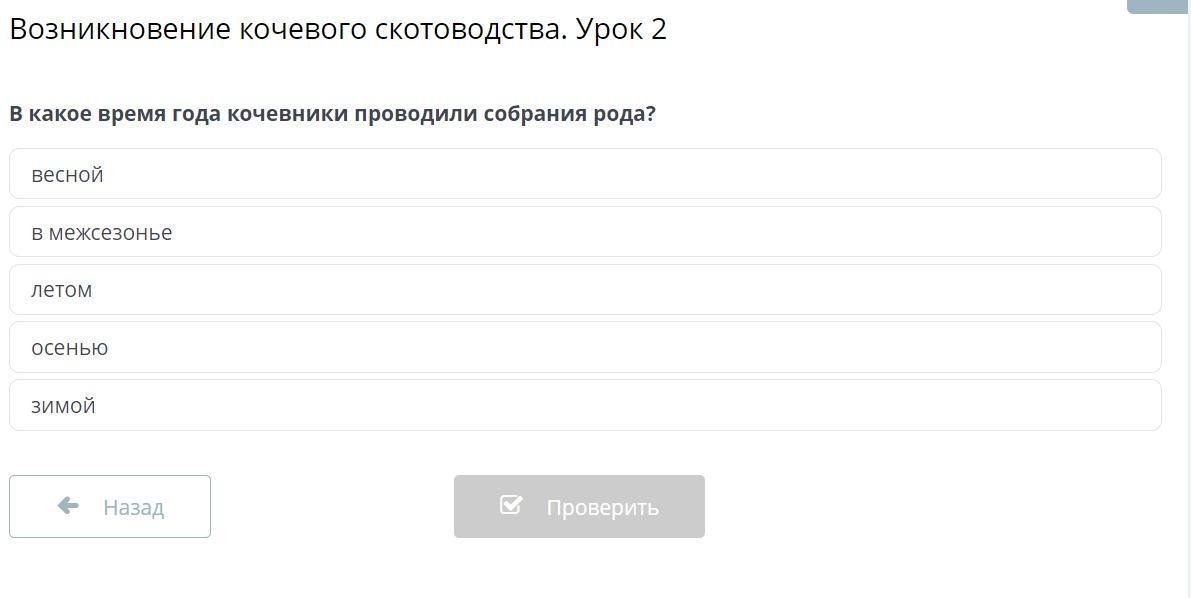Mark the spring answer option
Screen dimensions: 1191x598
[68, 175]
